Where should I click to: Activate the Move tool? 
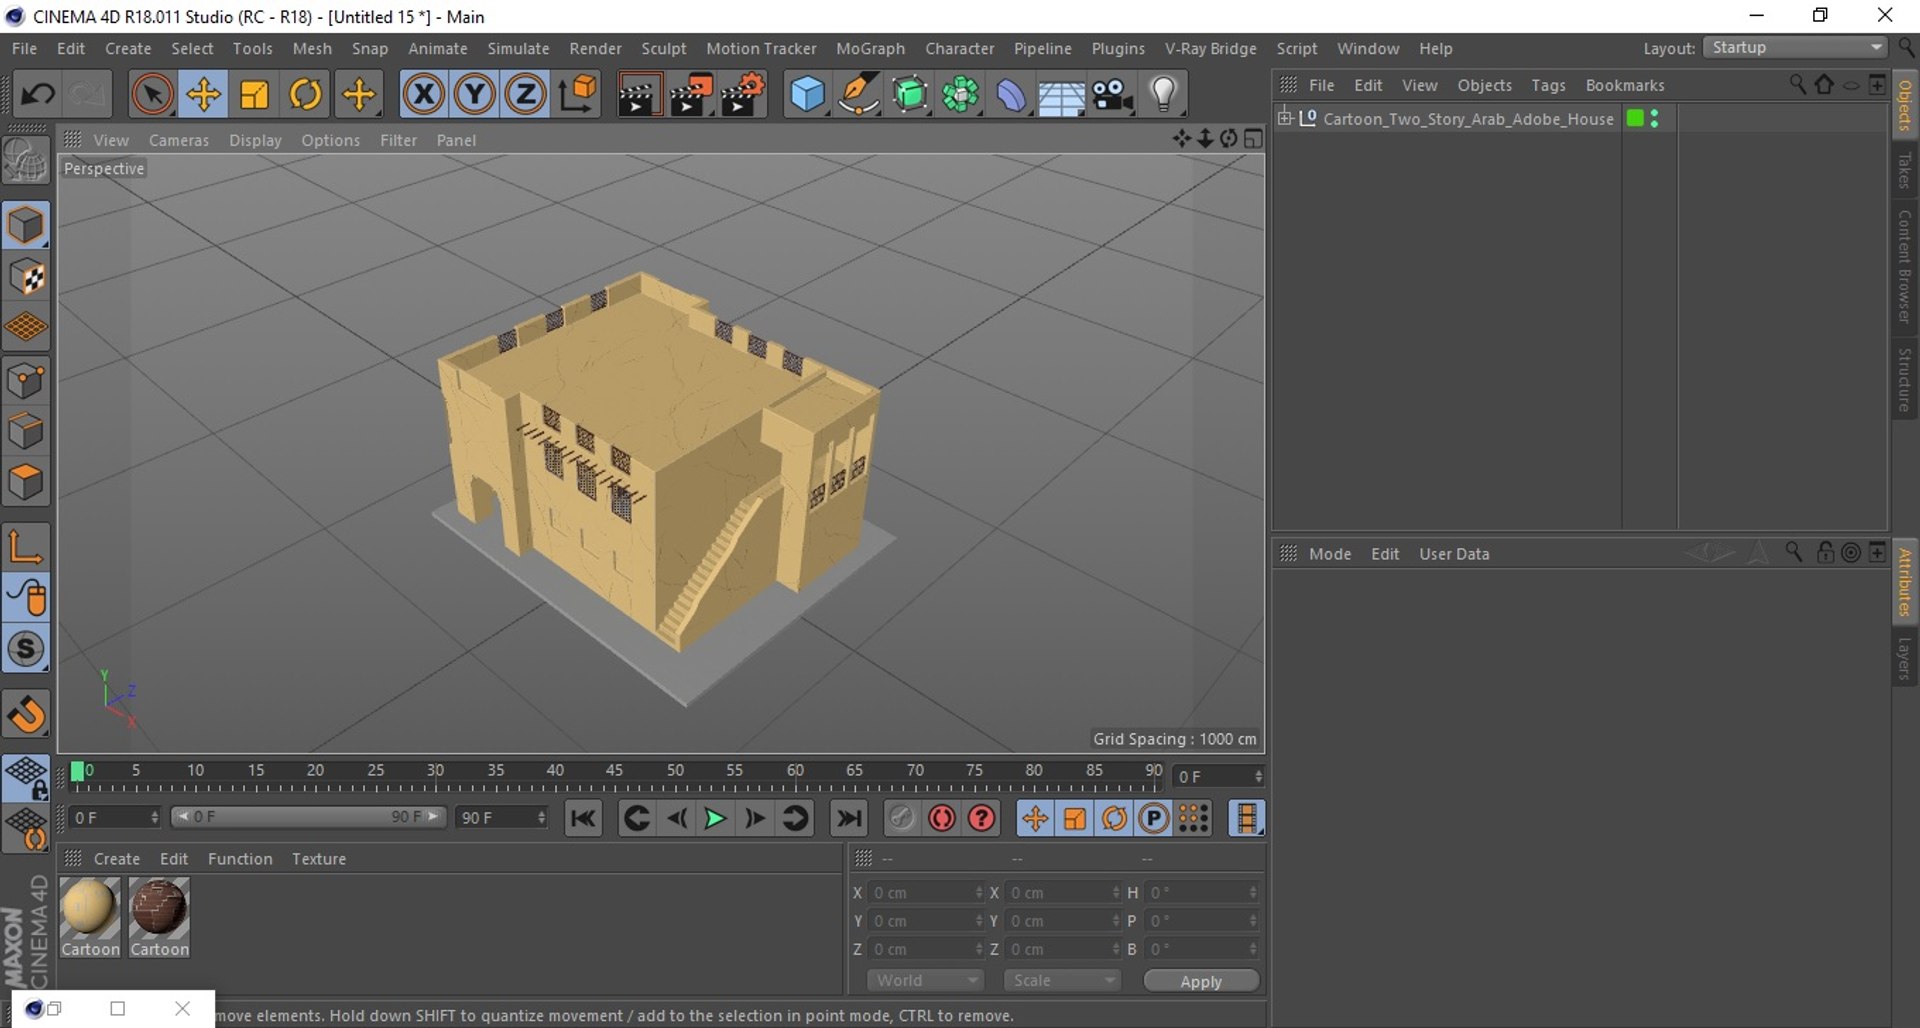coord(203,95)
